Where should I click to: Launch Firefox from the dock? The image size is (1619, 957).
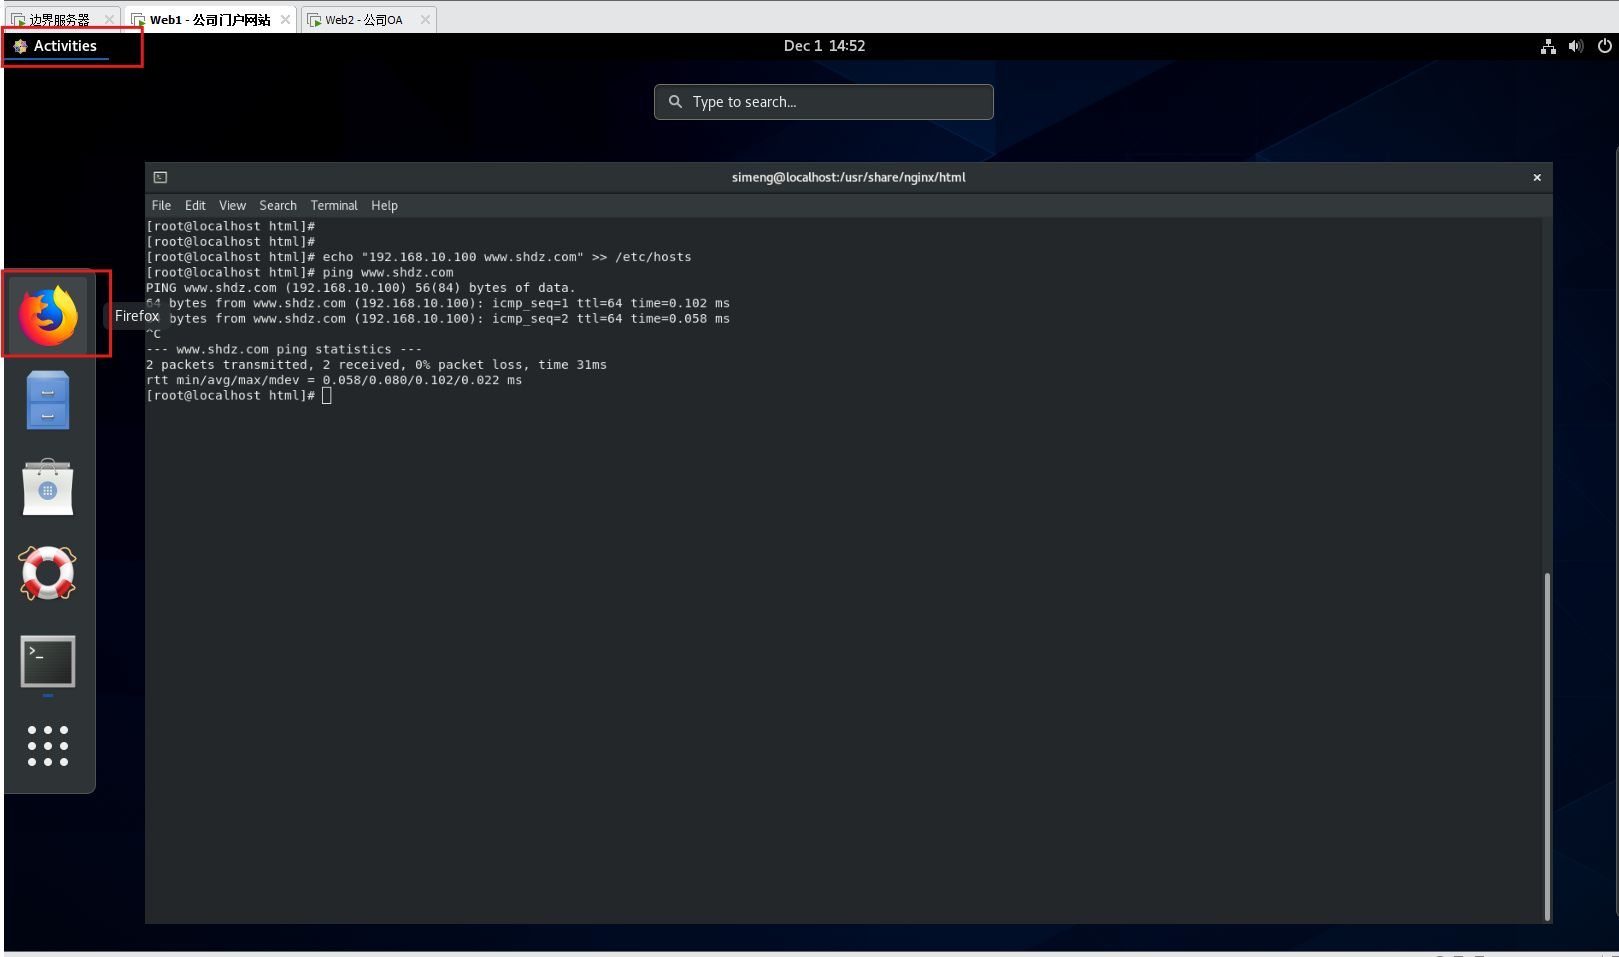[48, 315]
